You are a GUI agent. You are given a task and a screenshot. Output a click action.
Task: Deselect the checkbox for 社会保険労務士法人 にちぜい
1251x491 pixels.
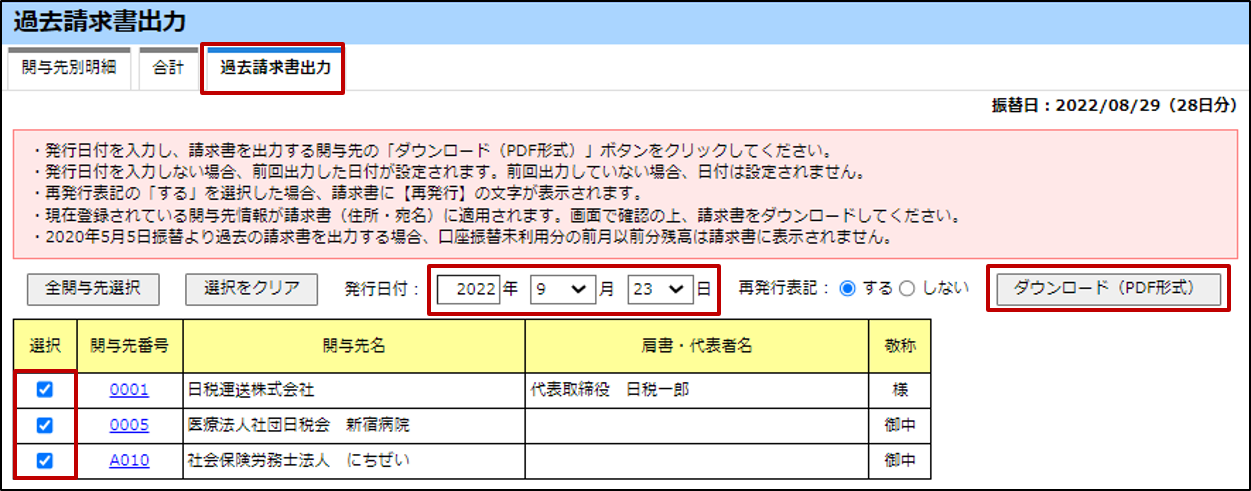click(44, 460)
